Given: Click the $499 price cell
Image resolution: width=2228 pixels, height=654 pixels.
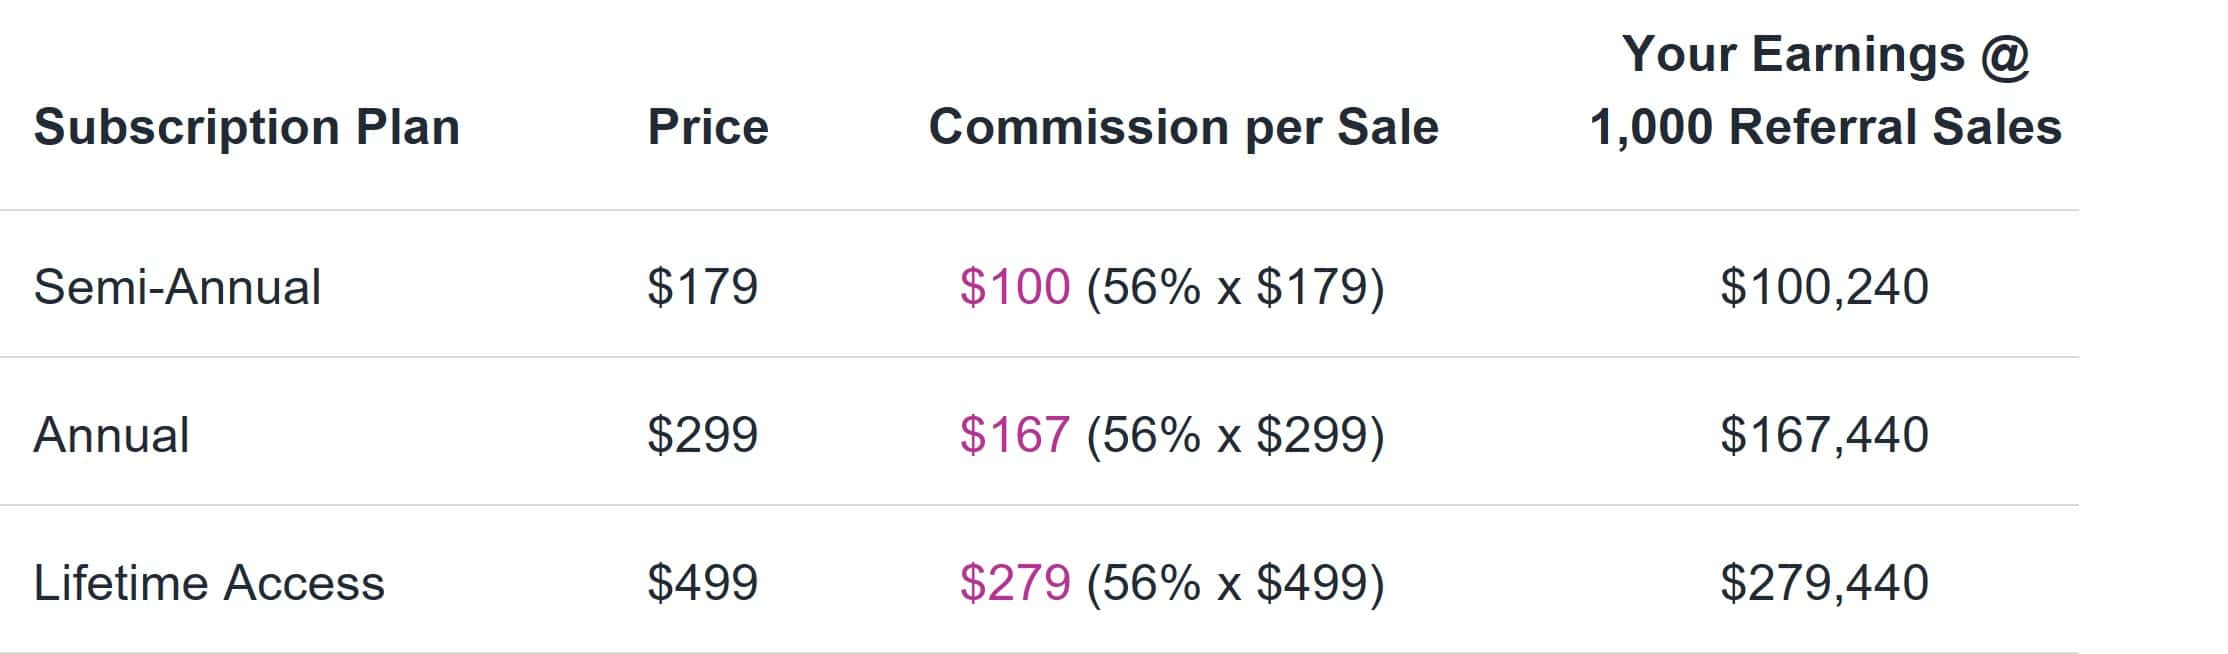Looking at the screenshot, I should [703, 583].
